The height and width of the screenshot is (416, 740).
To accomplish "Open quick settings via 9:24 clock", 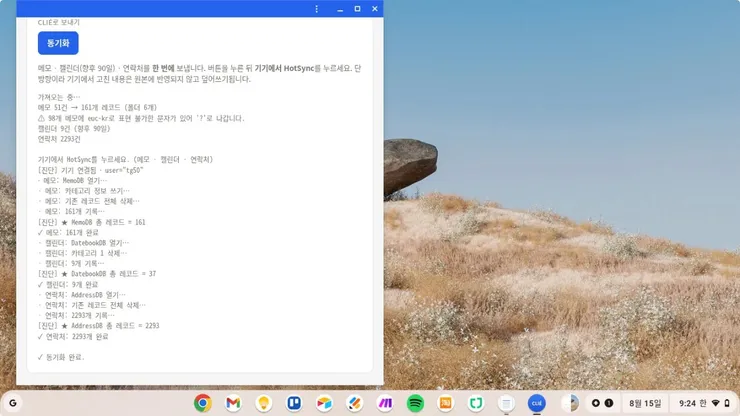I will (687, 403).
